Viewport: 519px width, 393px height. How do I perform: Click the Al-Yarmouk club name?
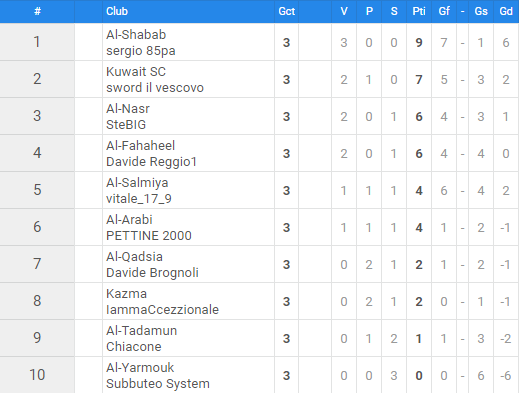[140, 368]
